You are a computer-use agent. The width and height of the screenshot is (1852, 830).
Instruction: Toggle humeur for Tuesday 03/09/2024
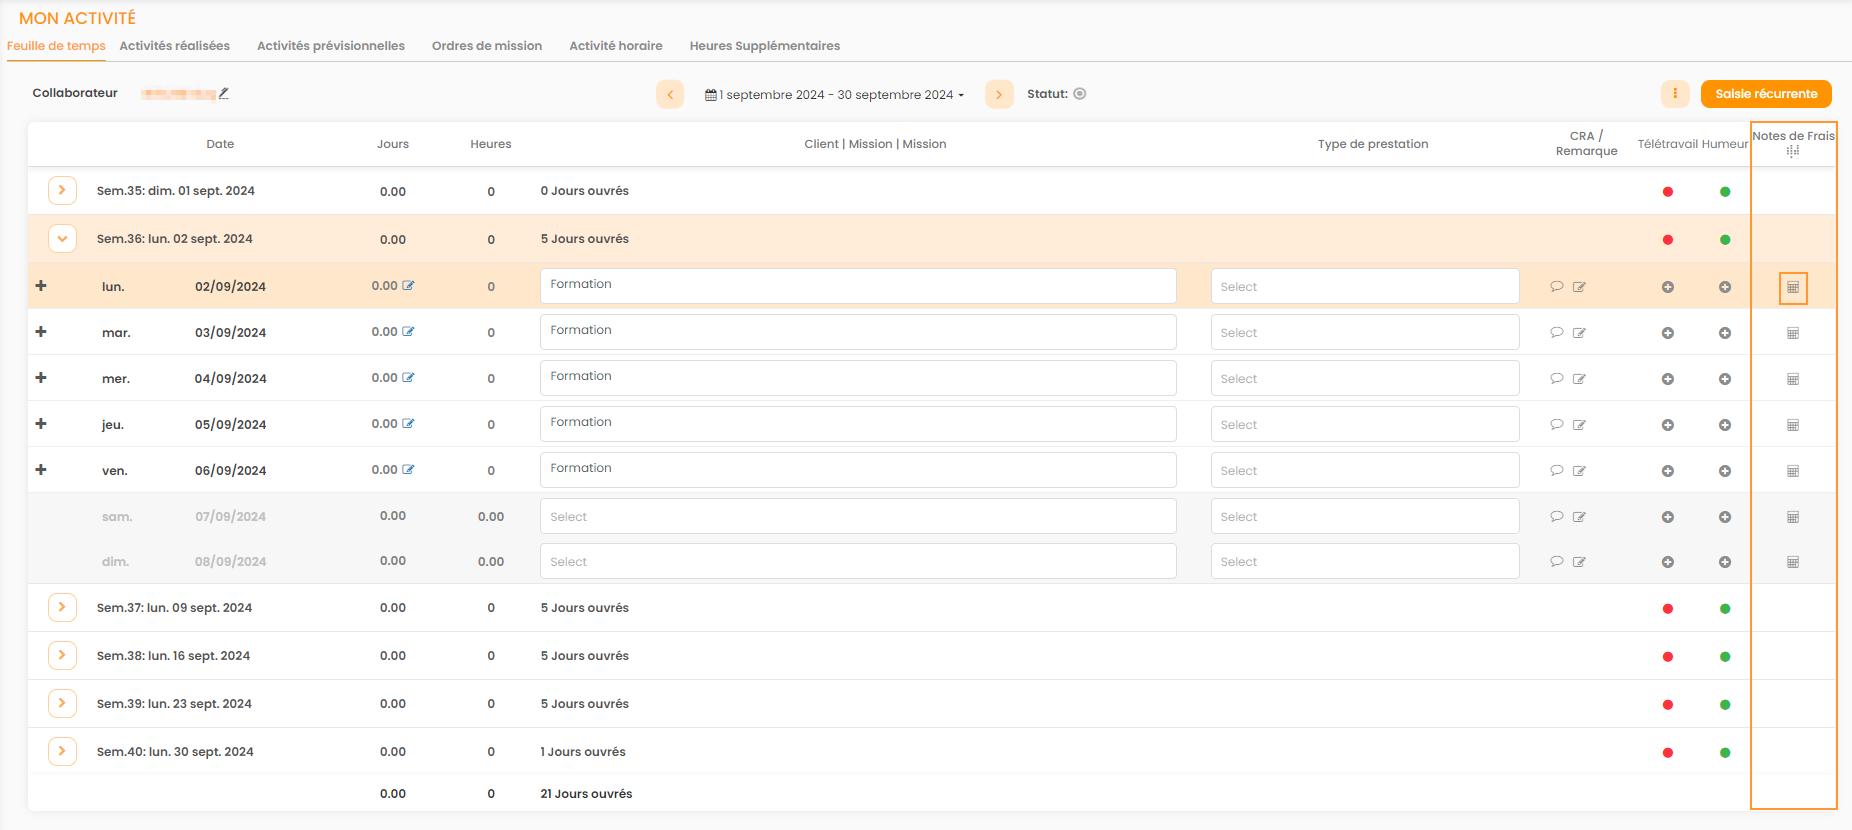coord(1725,333)
